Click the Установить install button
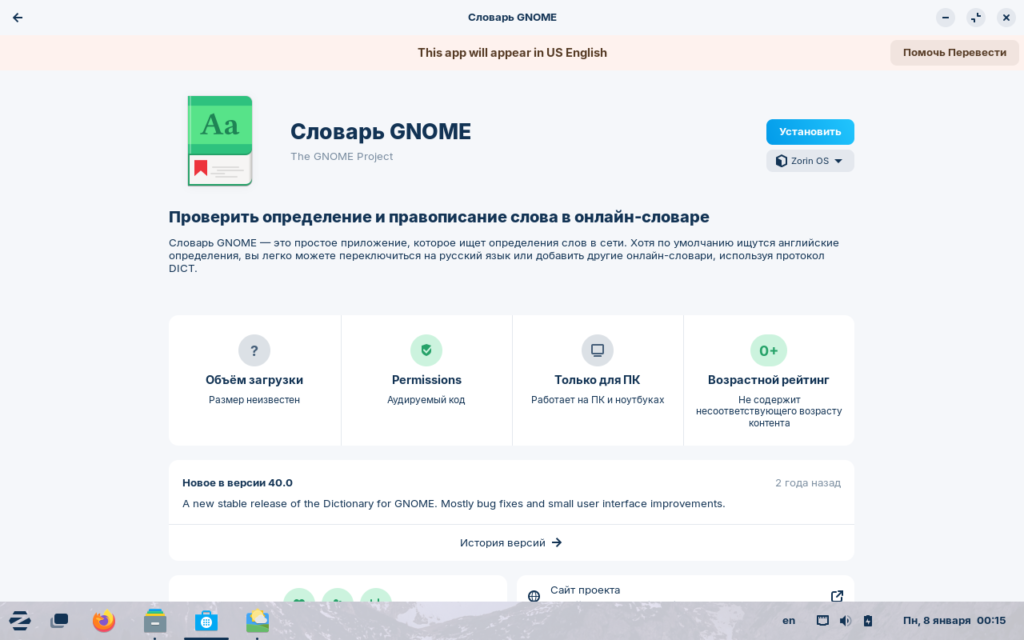Screen dimensions: 1024x640 coord(810,132)
